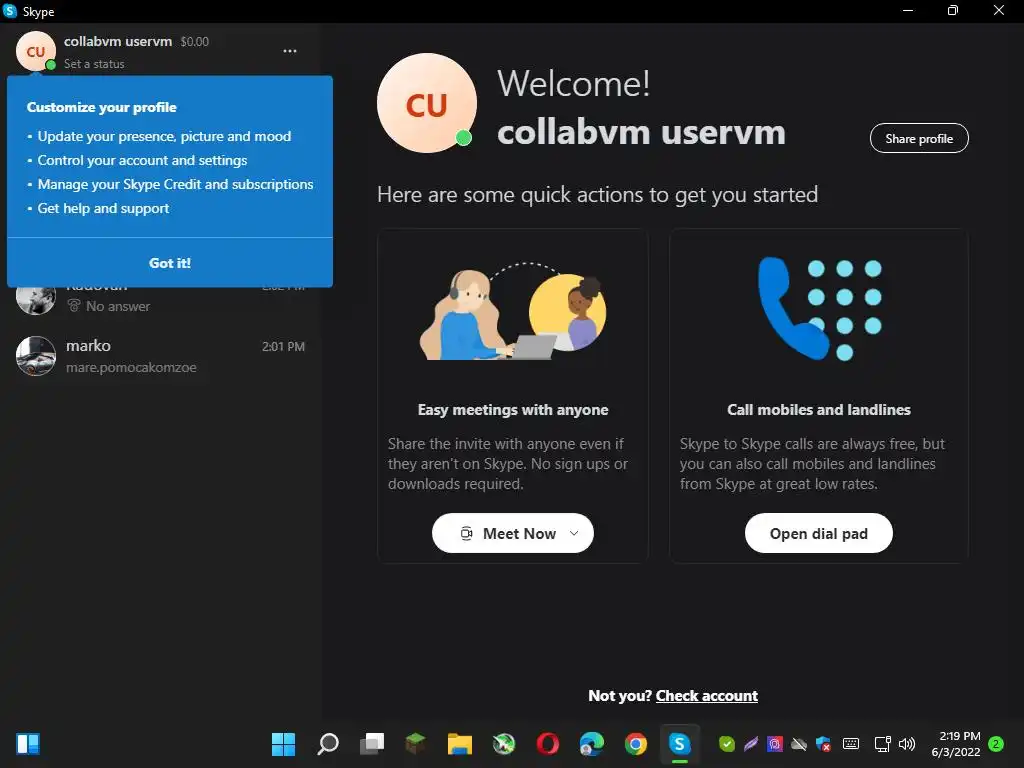Click the Easy meetings illustration
The height and width of the screenshot is (768, 1024).
[x=513, y=312]
